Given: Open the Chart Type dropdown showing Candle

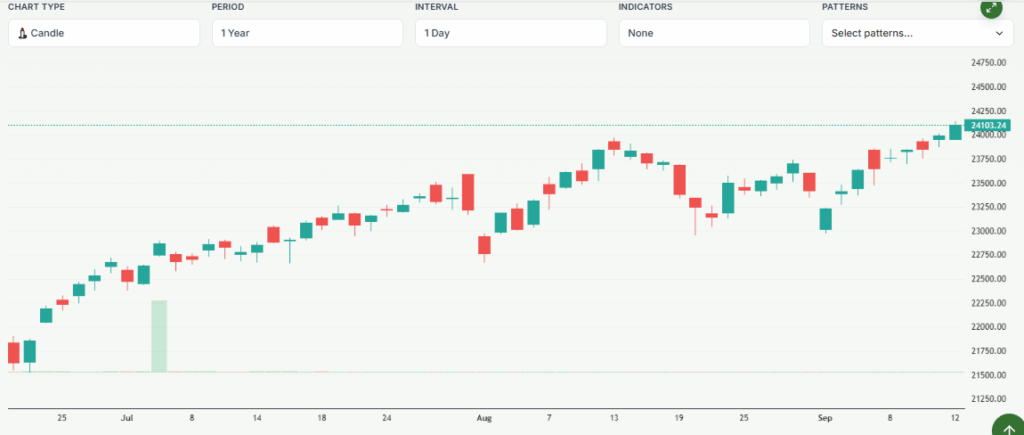Looking at the screenshot, I should click(104, 33).
